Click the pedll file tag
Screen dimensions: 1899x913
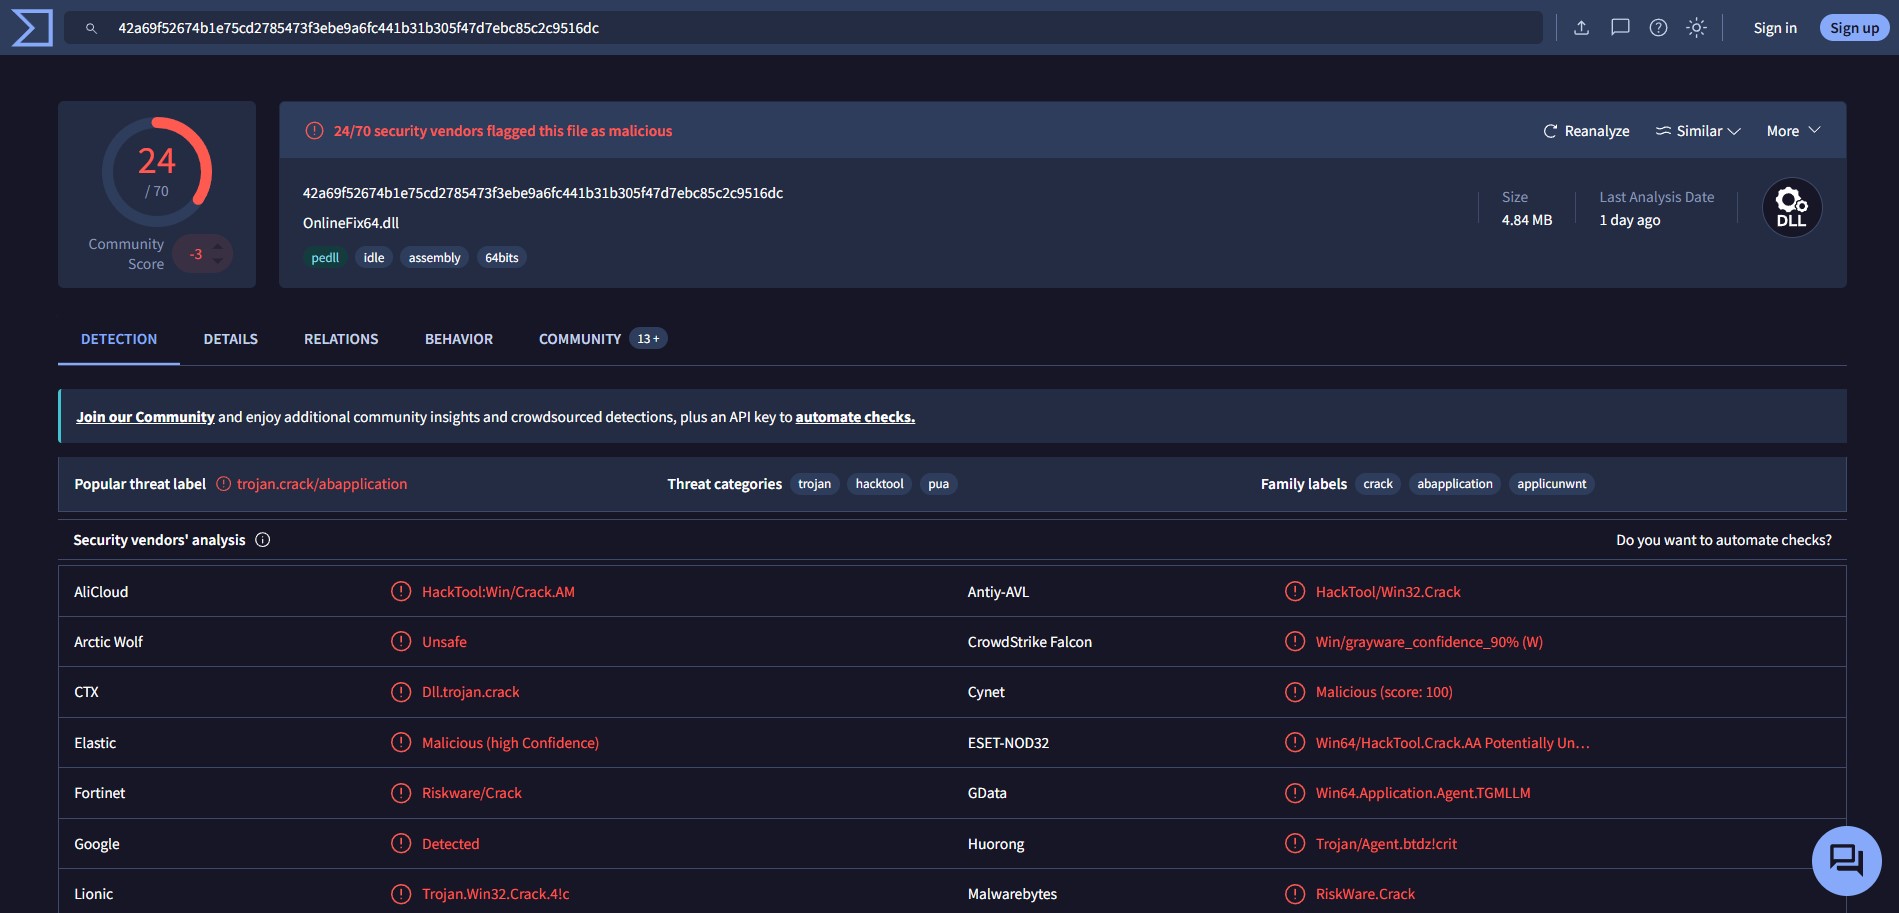pos(325,258)
